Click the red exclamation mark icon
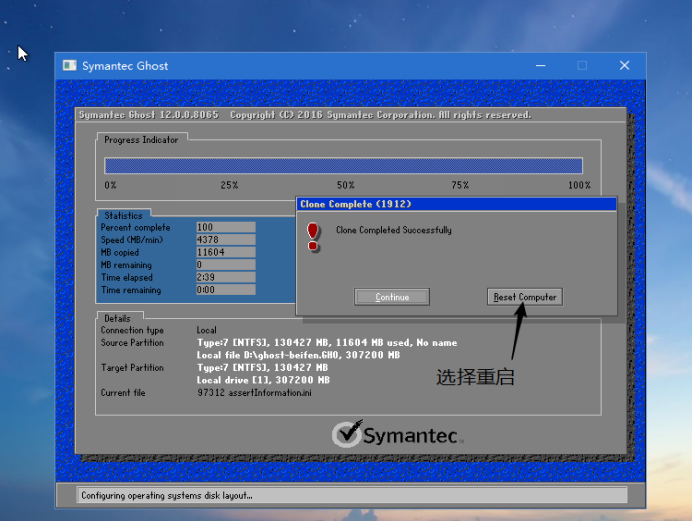The image size is (692, 521). pos(313,237)
